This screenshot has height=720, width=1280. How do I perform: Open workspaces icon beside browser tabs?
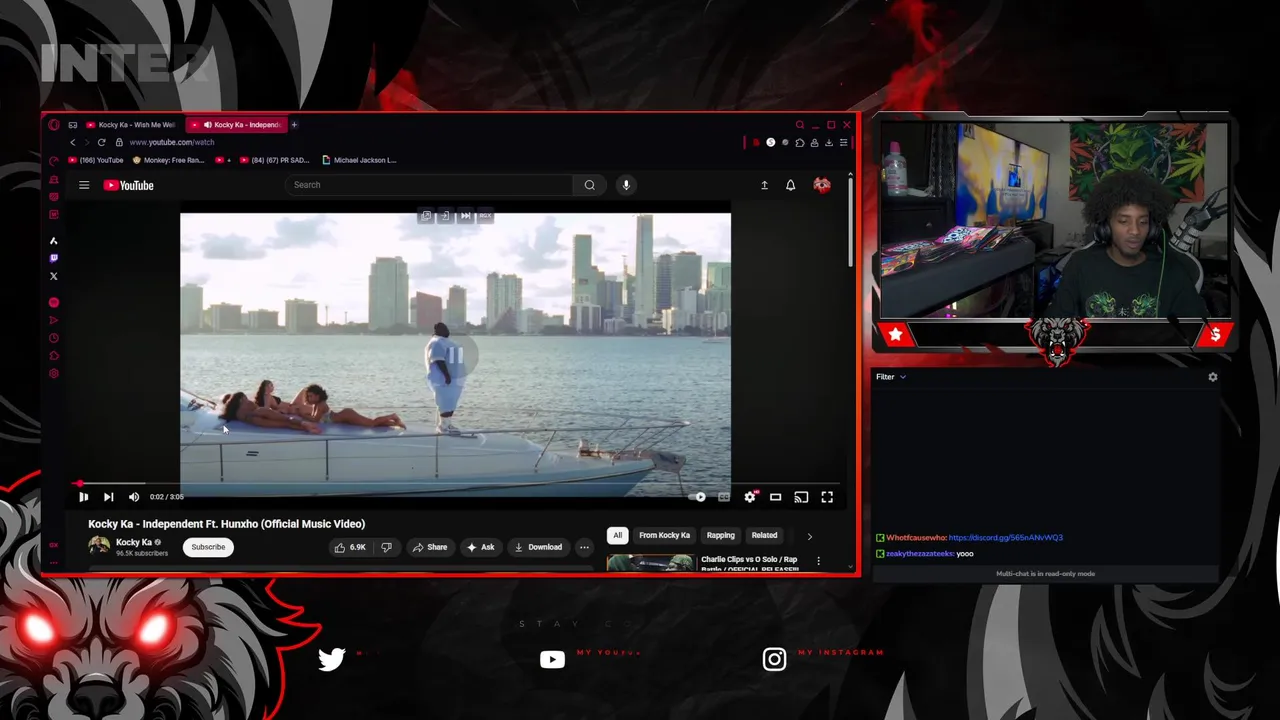tap(72, 125)
